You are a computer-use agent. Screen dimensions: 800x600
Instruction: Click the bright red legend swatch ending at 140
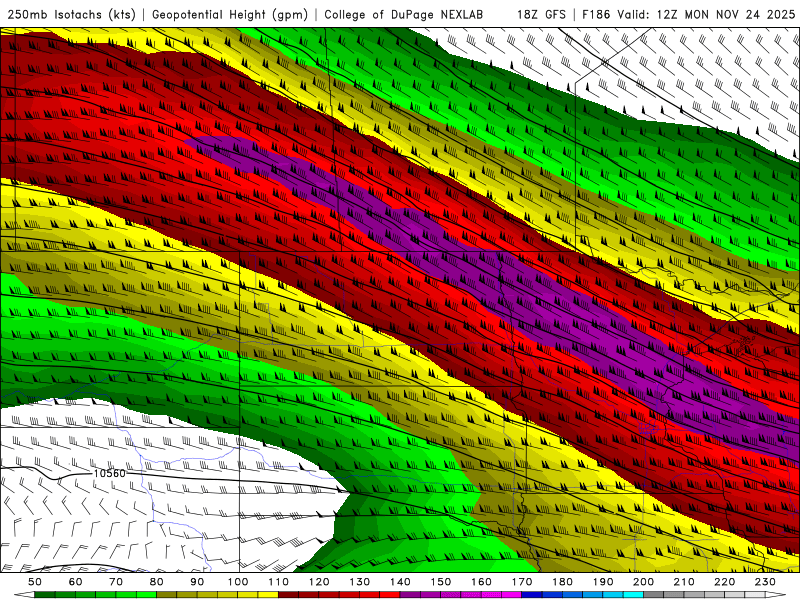390,595
